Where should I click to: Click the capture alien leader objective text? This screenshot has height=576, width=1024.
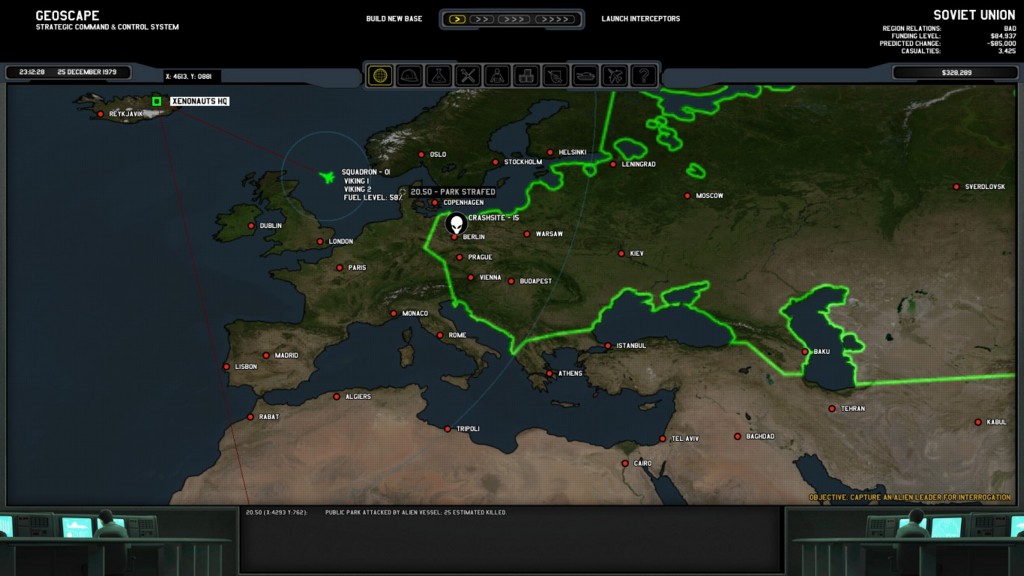(x=910, y=498)
